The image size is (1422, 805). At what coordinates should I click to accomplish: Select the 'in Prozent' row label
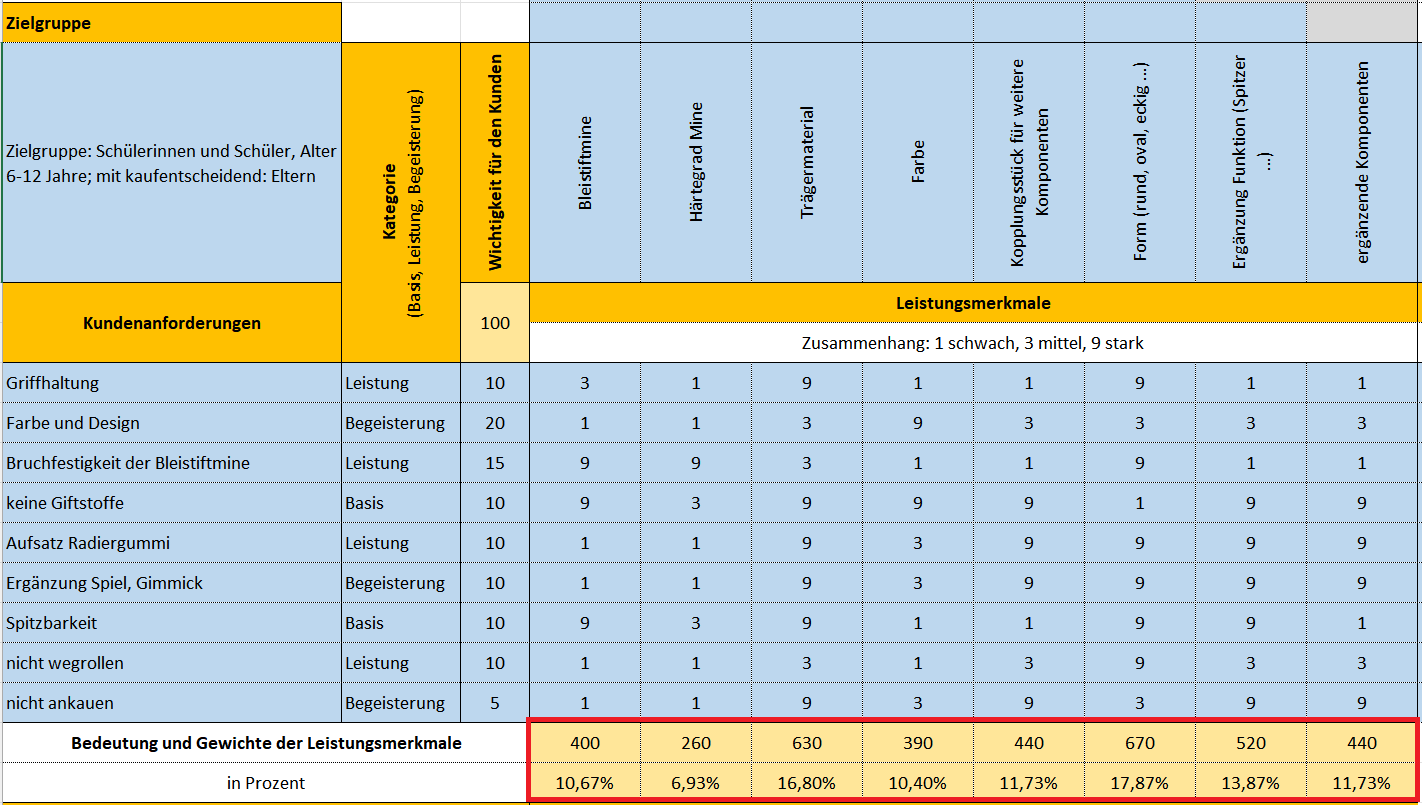point(266,783)
